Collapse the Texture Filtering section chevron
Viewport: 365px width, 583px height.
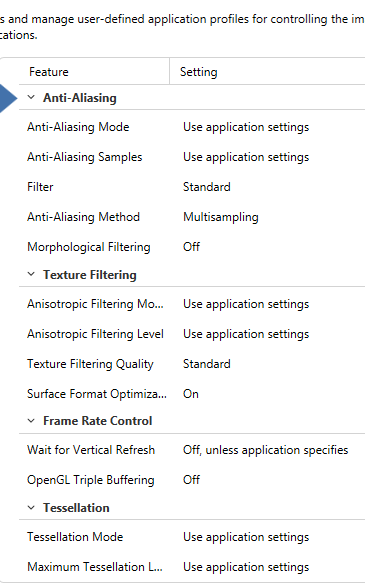click(31, 274)
